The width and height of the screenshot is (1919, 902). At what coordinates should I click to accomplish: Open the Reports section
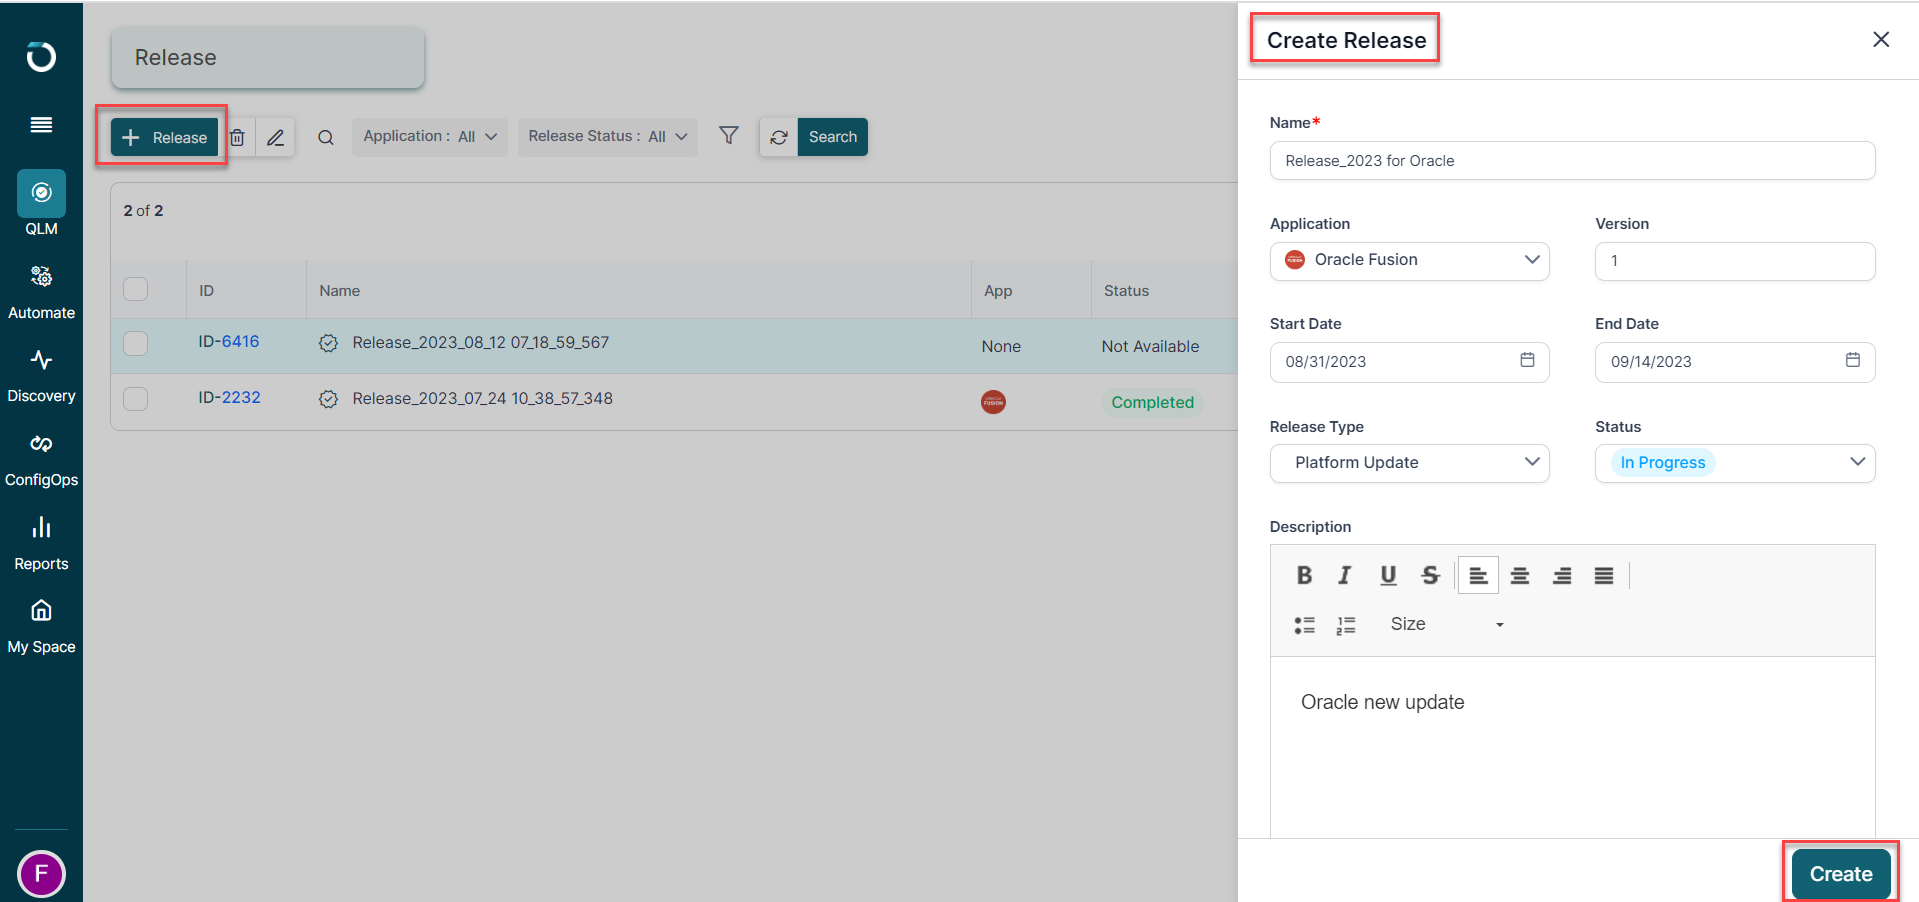click(x=41, y=544)
